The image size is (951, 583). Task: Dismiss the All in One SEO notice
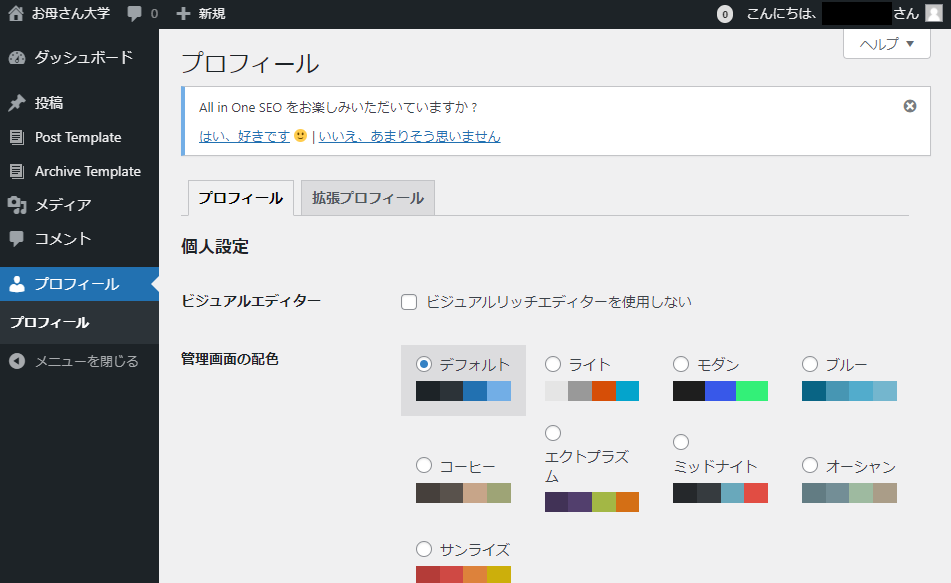(910, 106)
